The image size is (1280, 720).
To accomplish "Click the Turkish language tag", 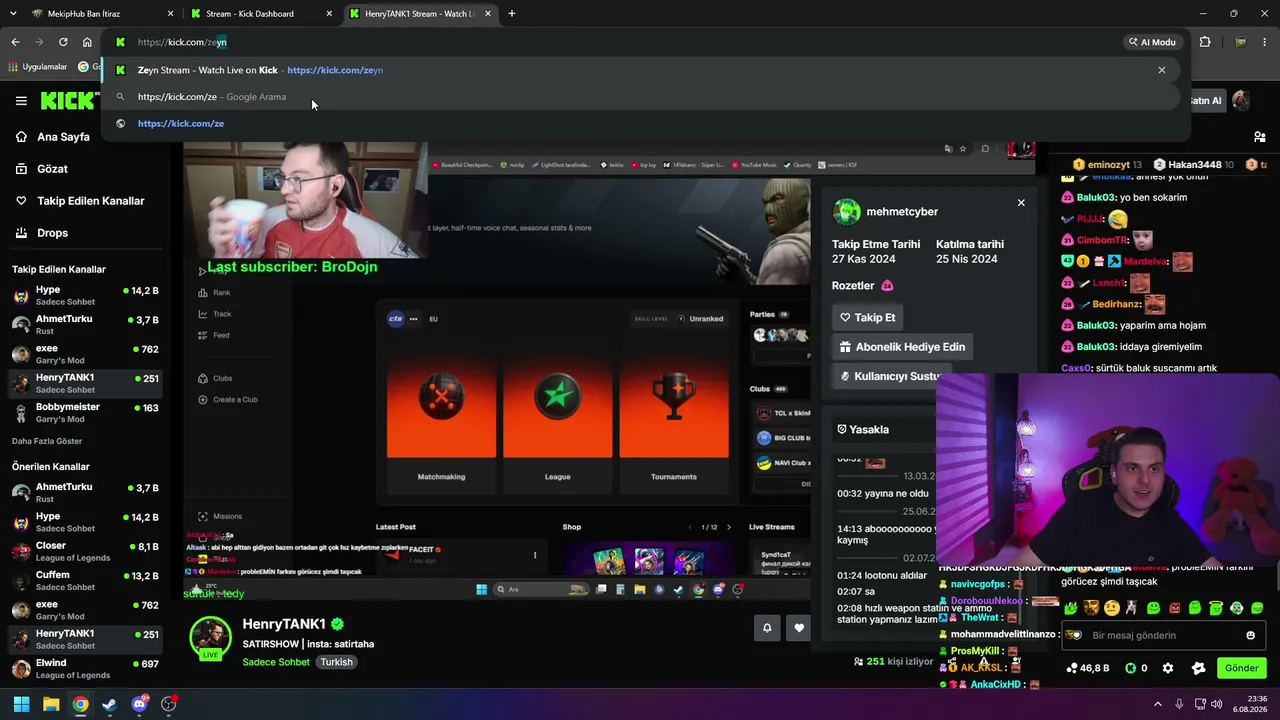I will pos(336,662).
